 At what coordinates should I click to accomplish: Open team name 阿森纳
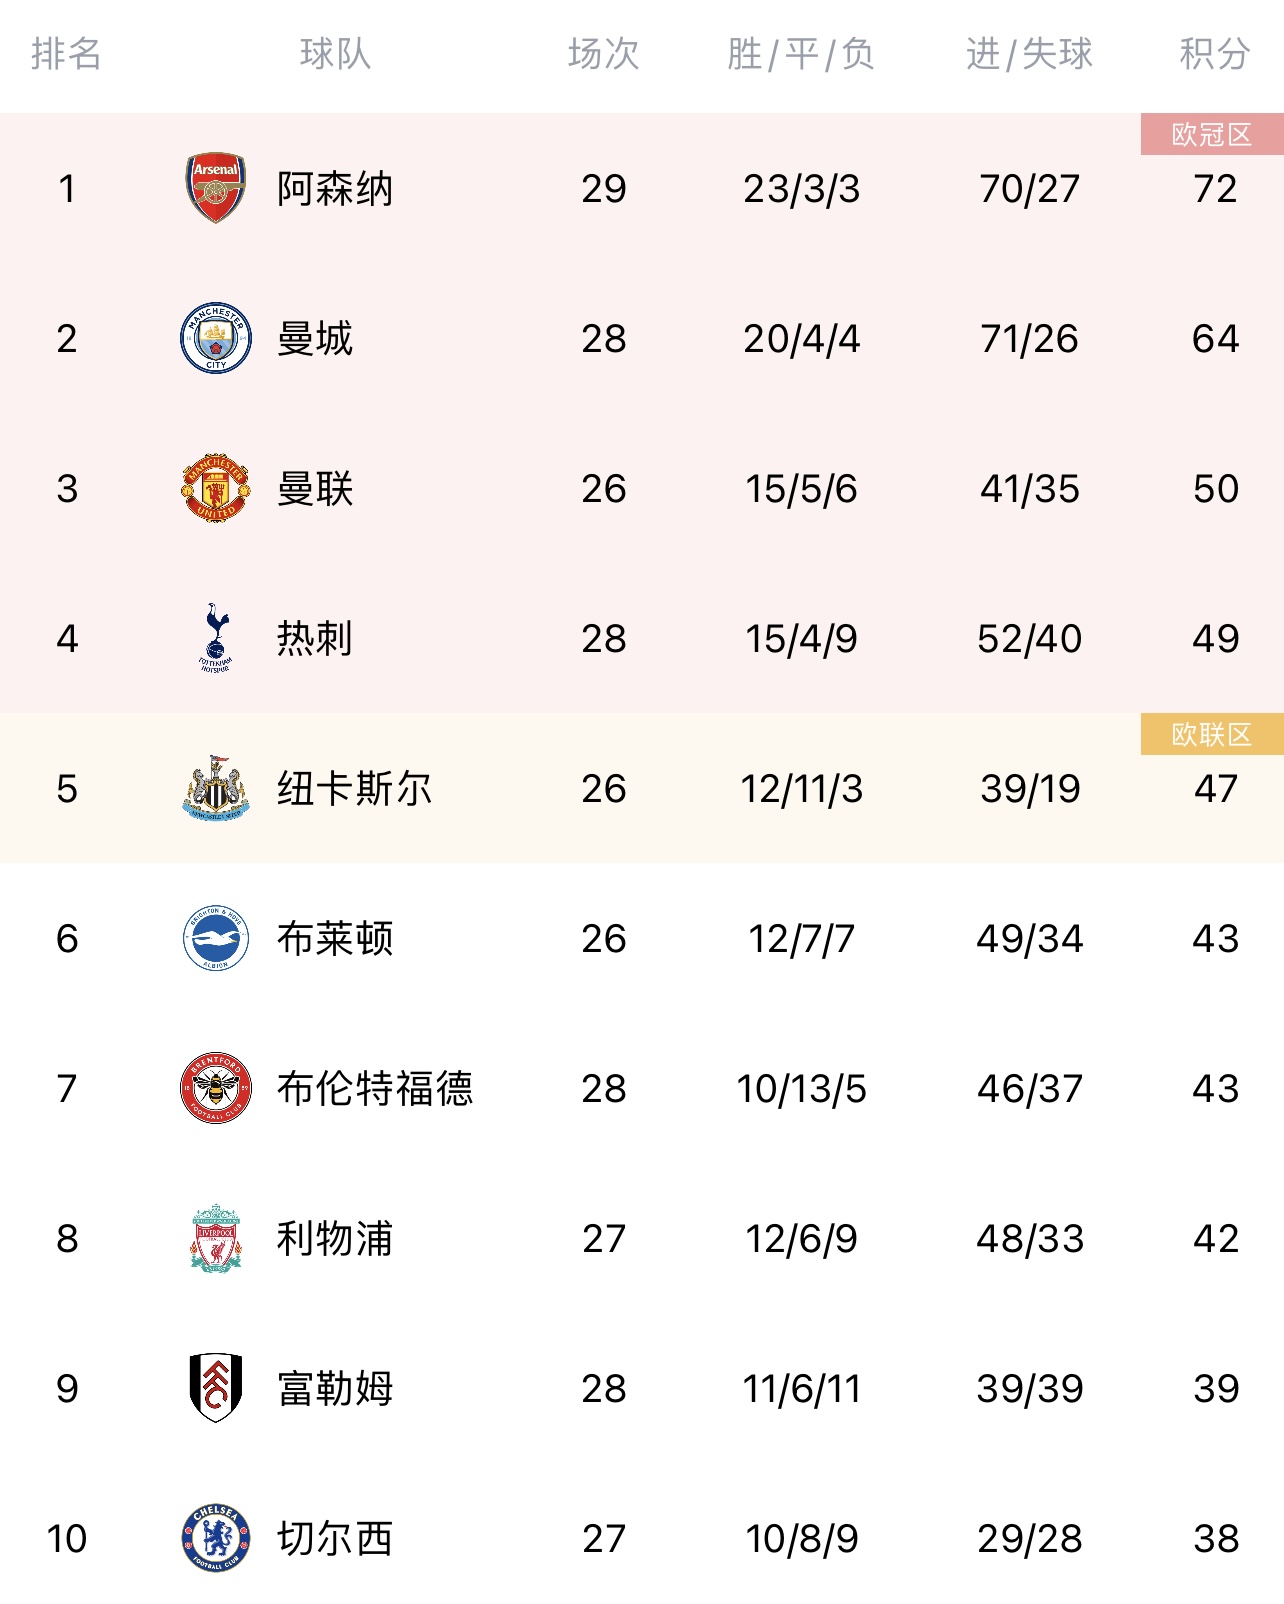tap(335, 189)
